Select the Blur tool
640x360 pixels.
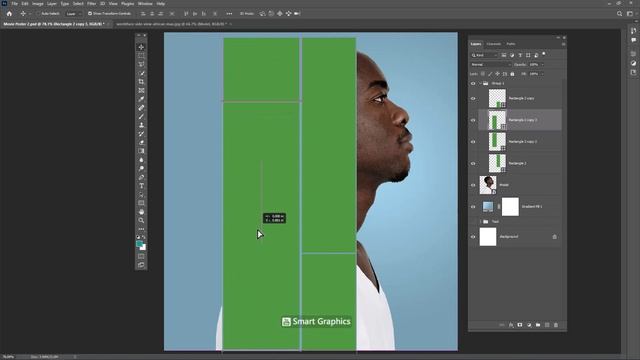tap(141, 160)
